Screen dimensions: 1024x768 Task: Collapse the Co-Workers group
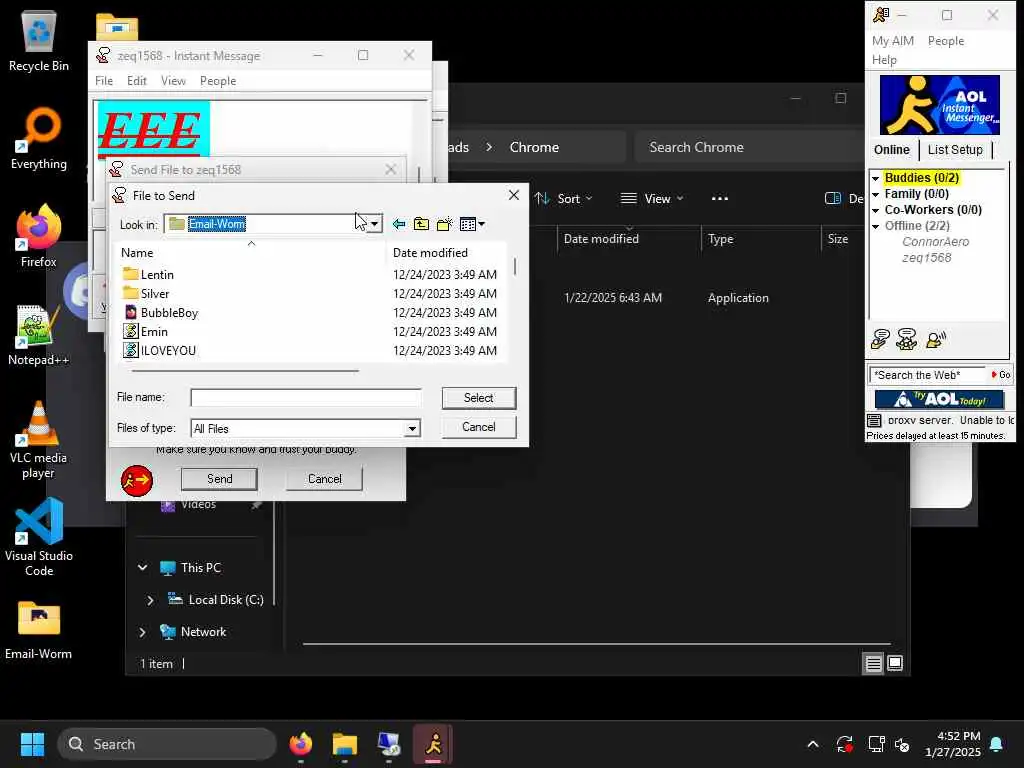coord(875,210)
